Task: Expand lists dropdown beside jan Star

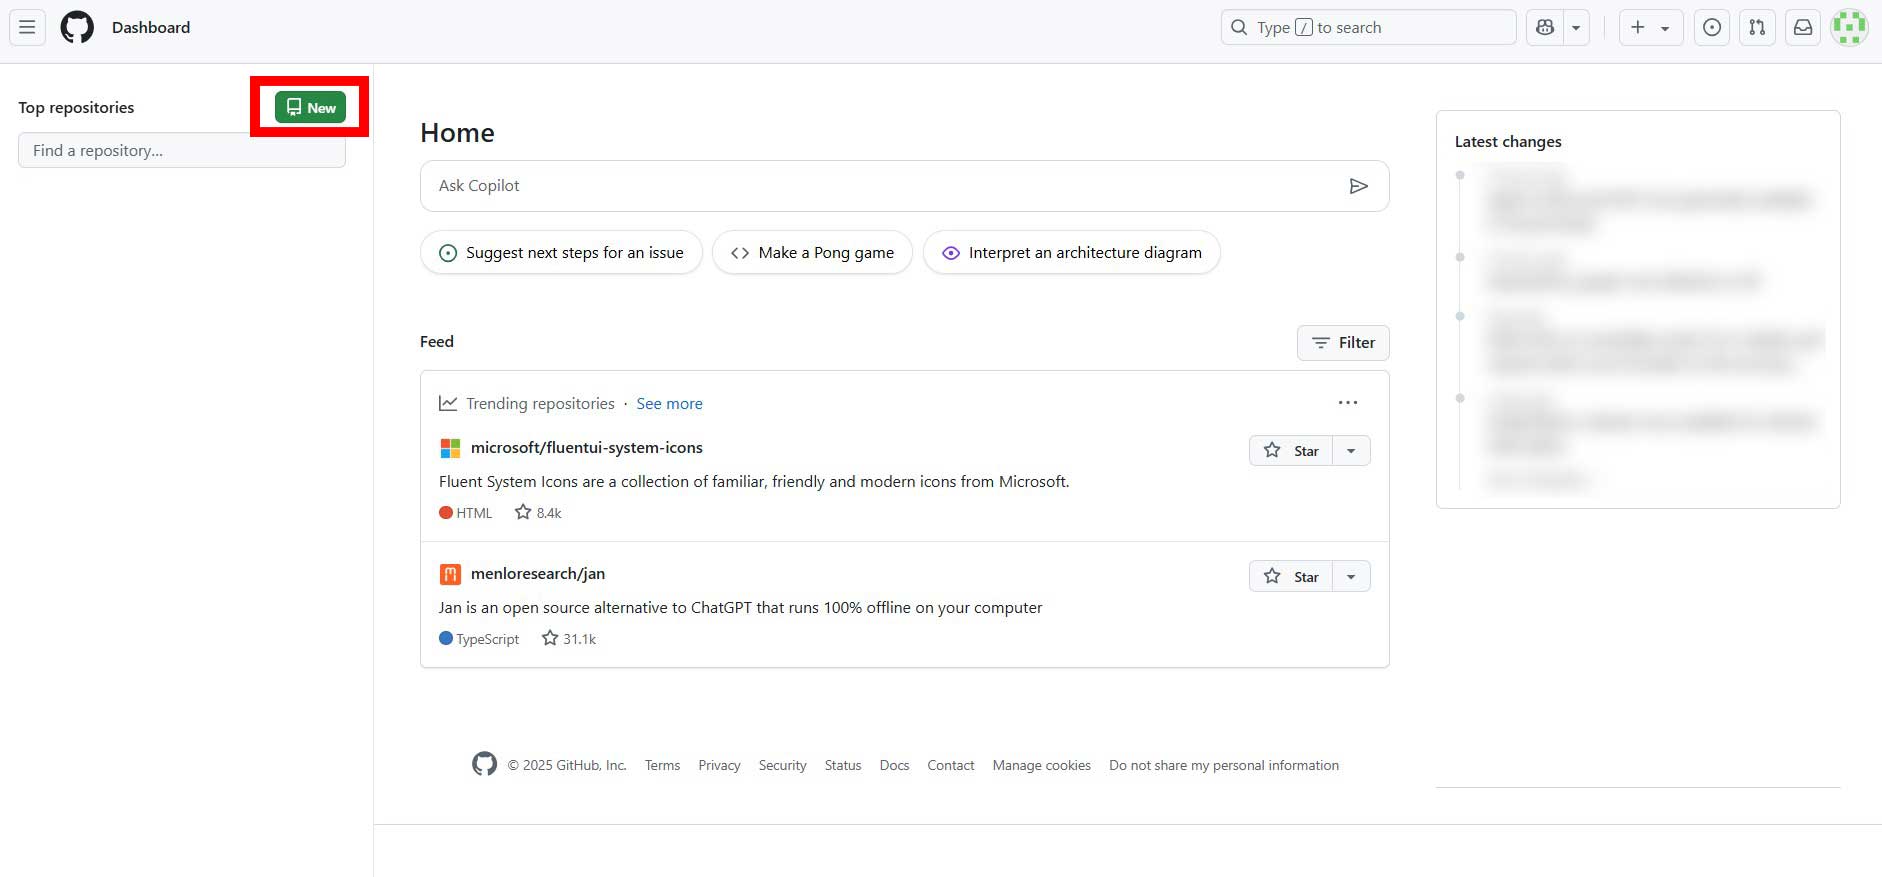Action: click(1351, 576)
